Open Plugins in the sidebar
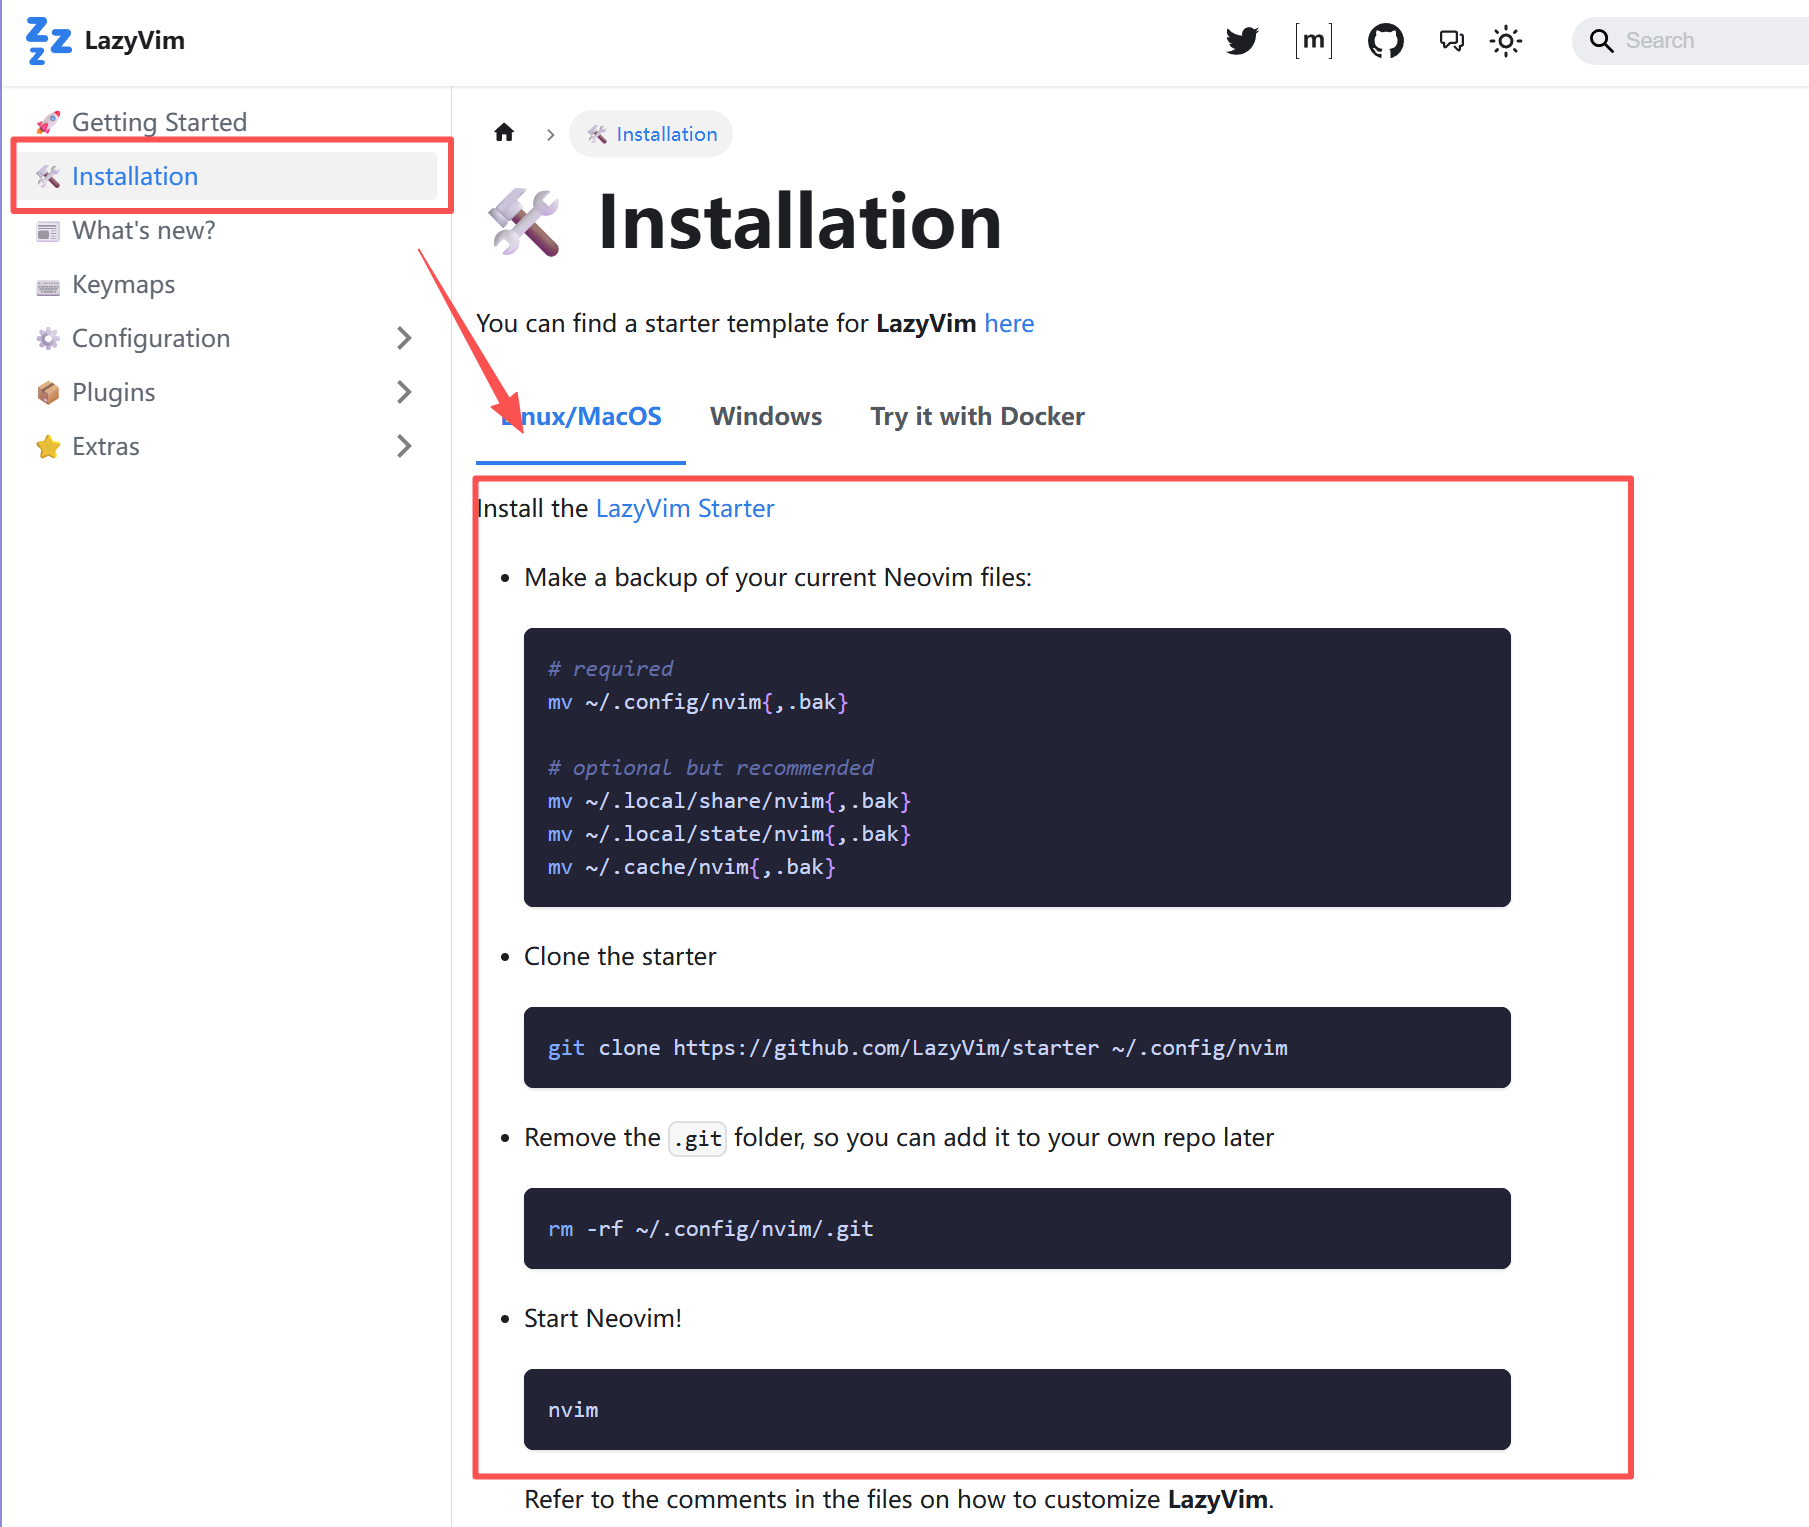This screenshot has width=1809, height=1527. 114,392
